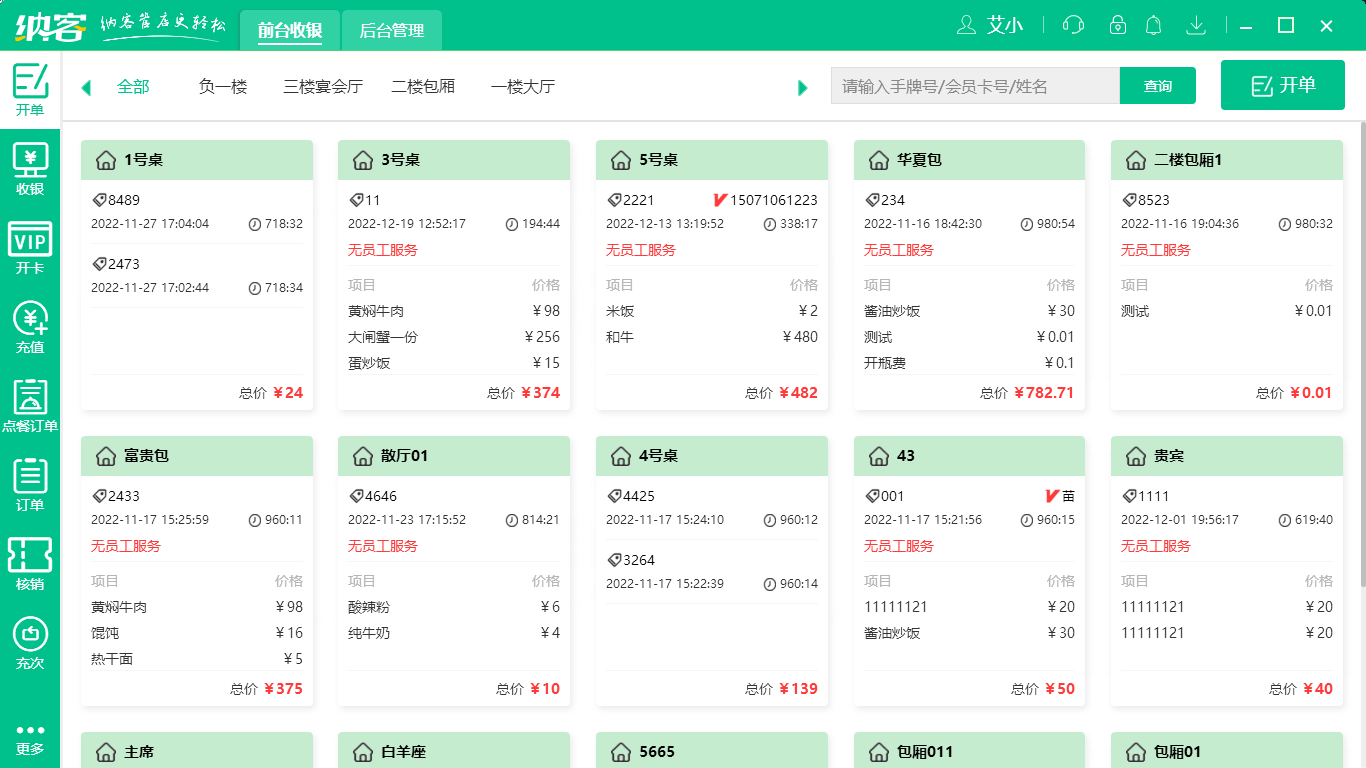Open the 充次 punch-card icon
Viewport: 1366px width, 768px height.
tap(30, 641)
